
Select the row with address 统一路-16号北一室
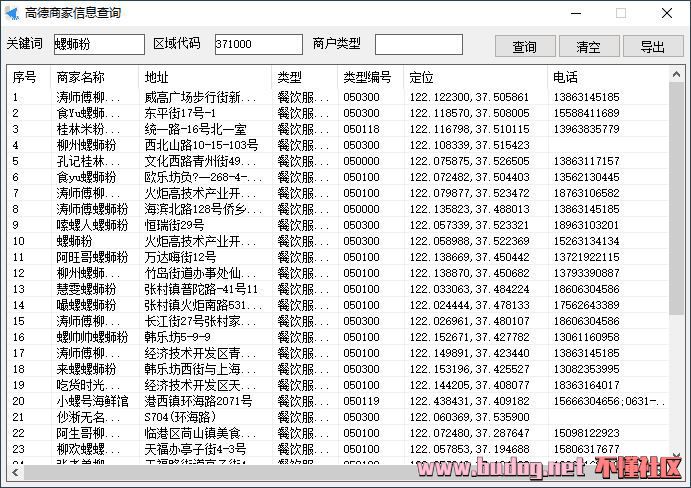tap(338, 129)
